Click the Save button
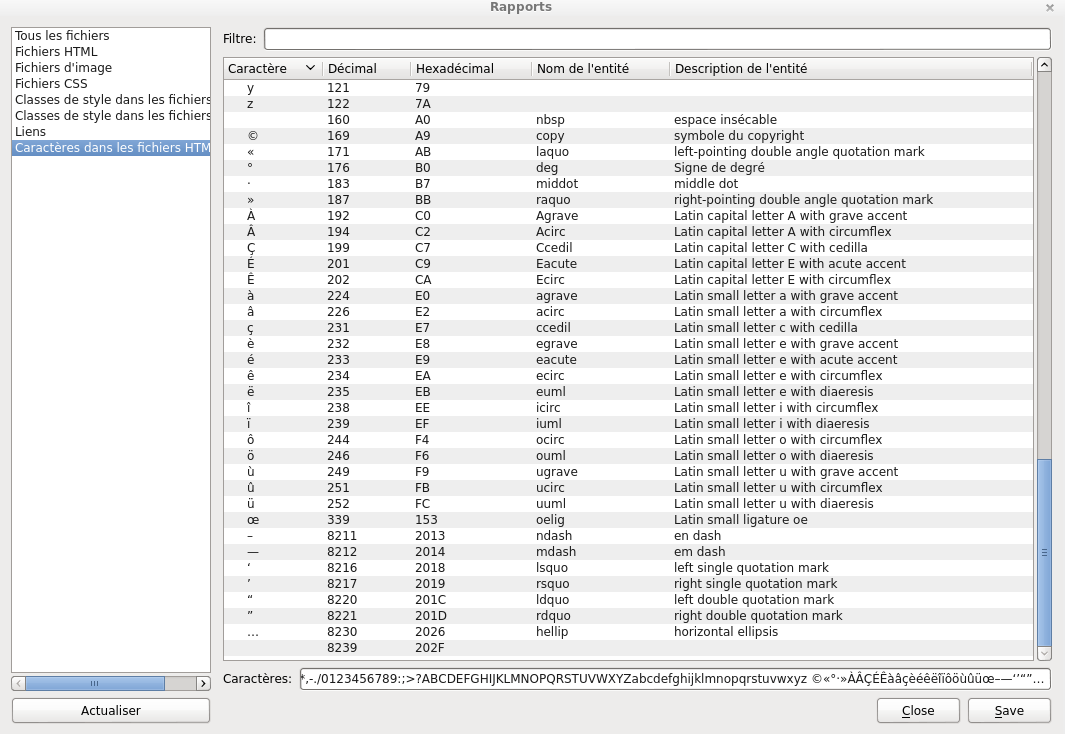 (x=1009, y=711)
